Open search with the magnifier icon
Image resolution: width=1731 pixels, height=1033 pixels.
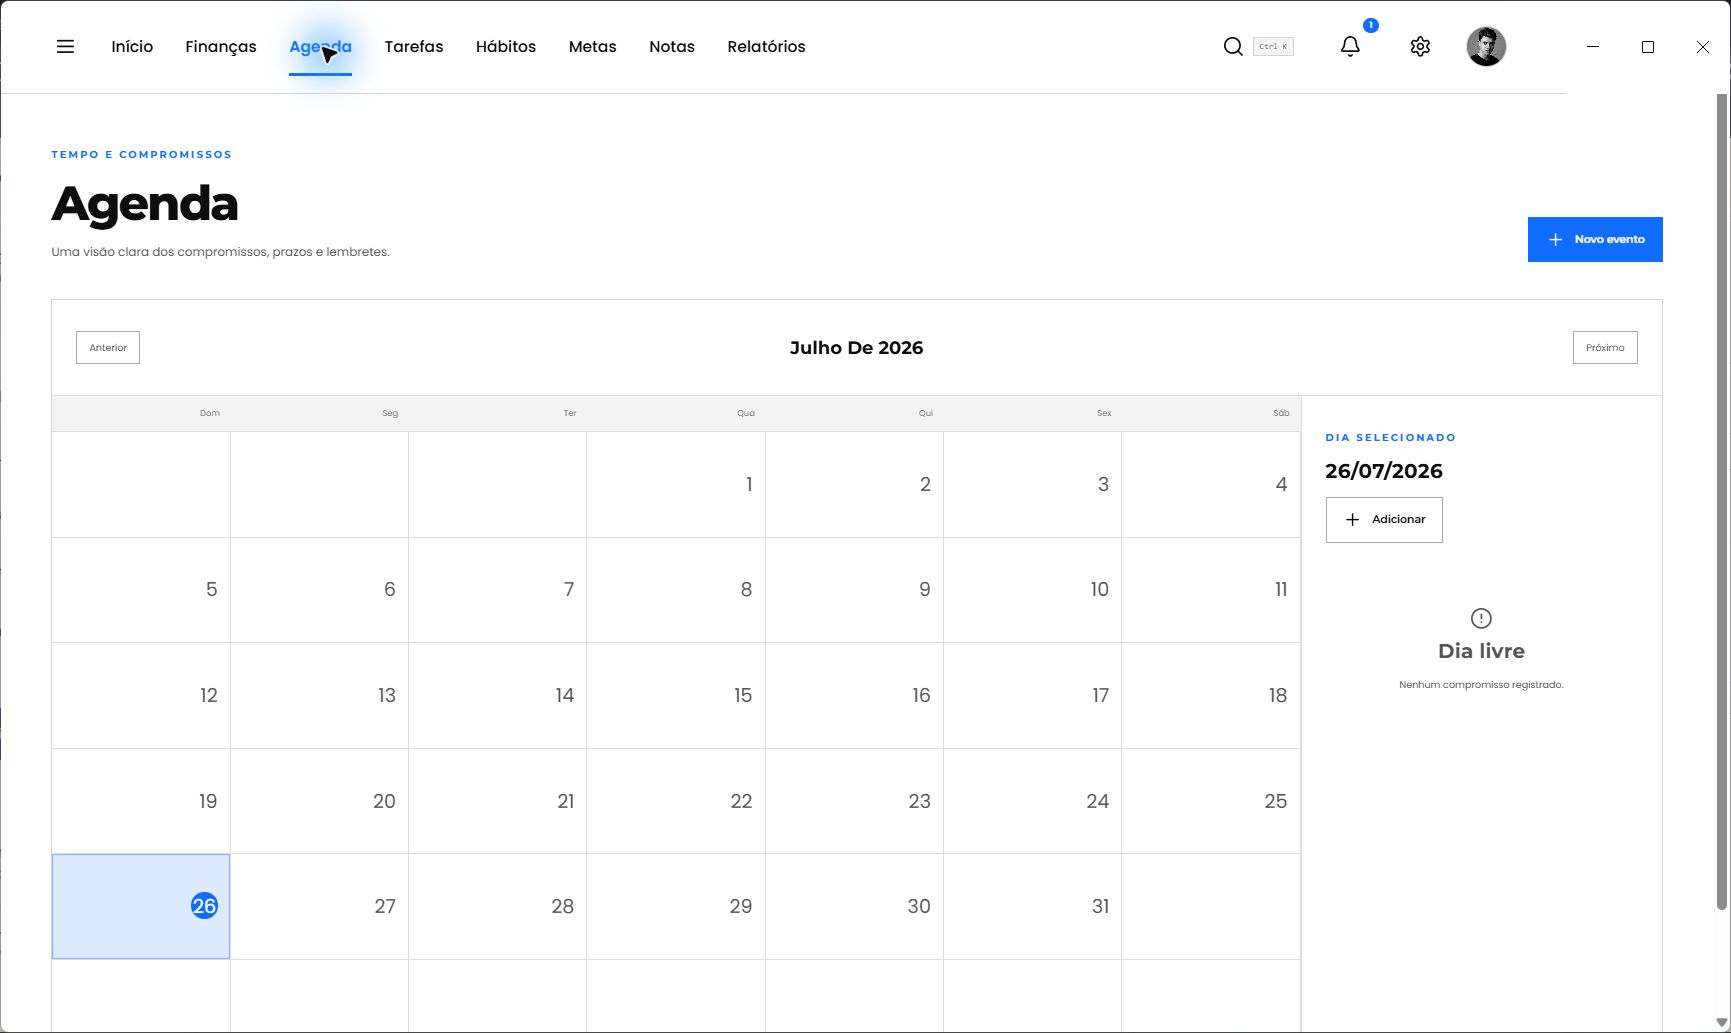tap(1233, 46)
